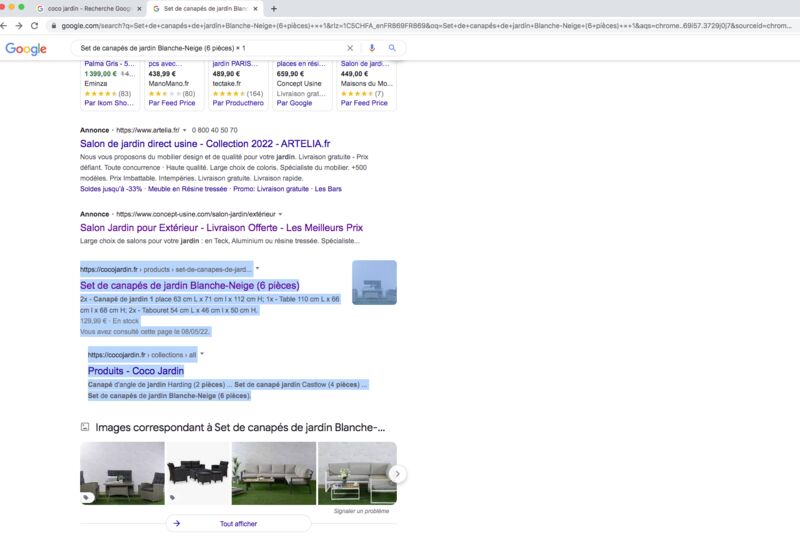Open the ManoMano.fr 438,99 € product
This screenshot has height=552, width=800.
coord(174,73)
